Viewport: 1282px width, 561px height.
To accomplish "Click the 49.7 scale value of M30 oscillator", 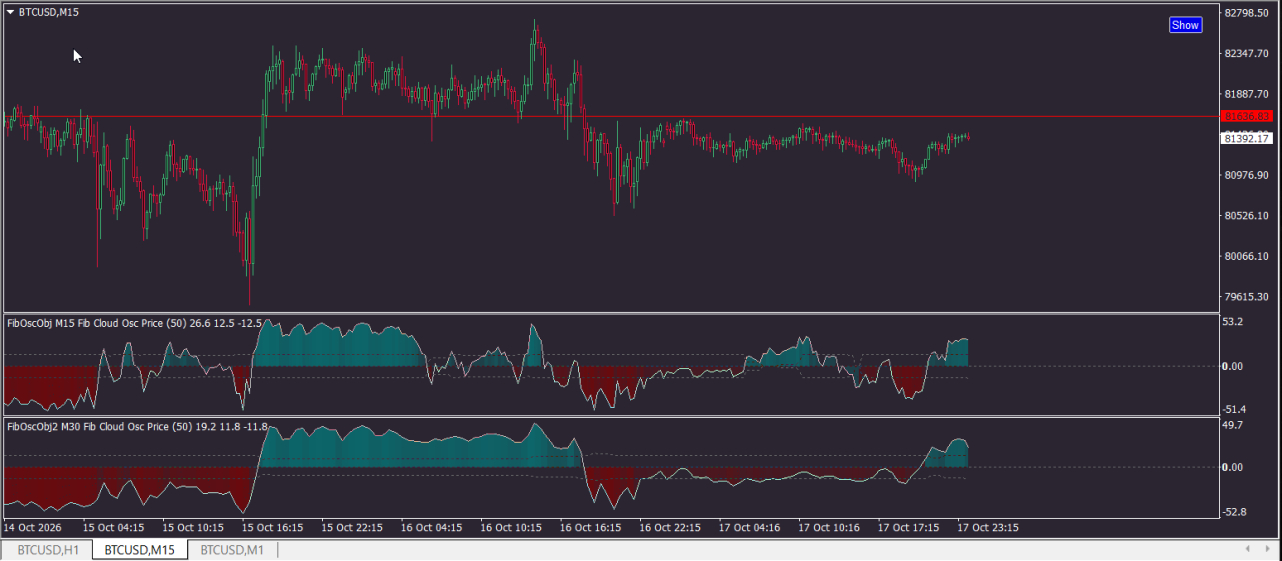I will pos(1233,425).
